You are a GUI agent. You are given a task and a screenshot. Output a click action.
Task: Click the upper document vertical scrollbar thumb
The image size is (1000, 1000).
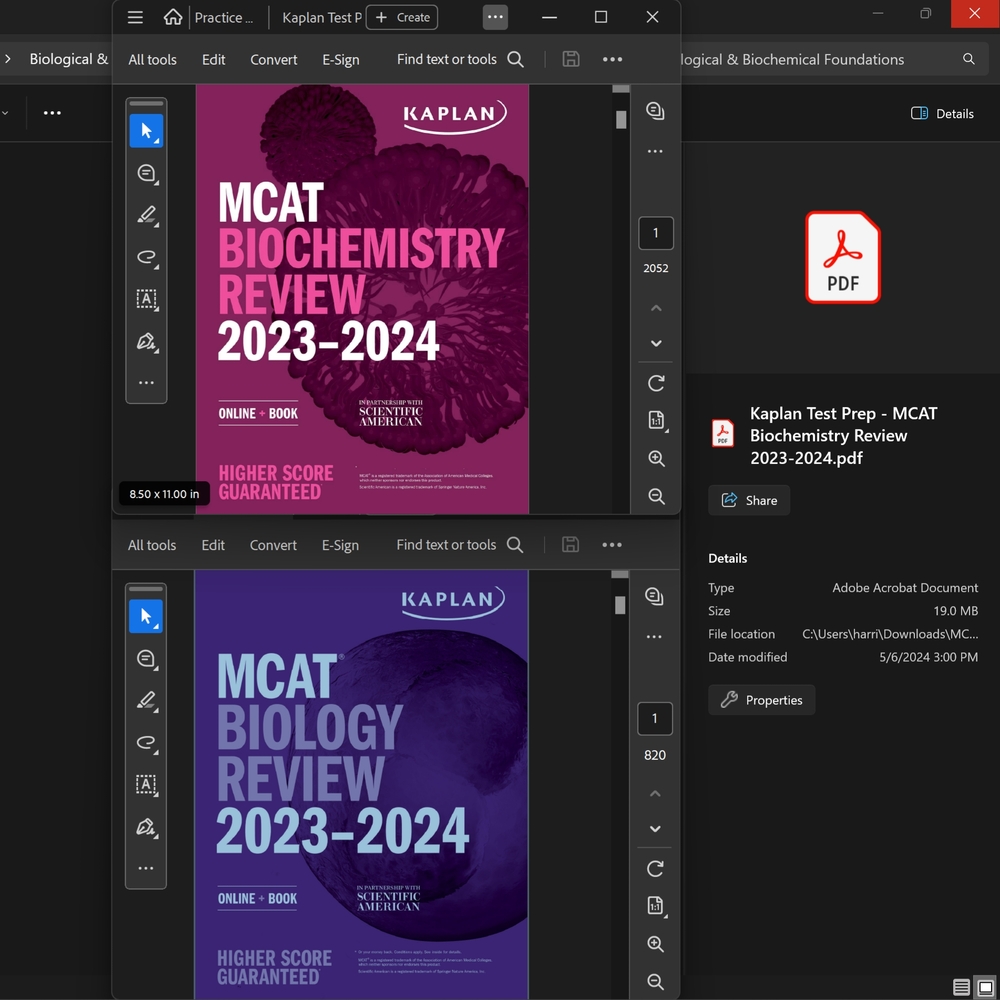pos(621,119)
